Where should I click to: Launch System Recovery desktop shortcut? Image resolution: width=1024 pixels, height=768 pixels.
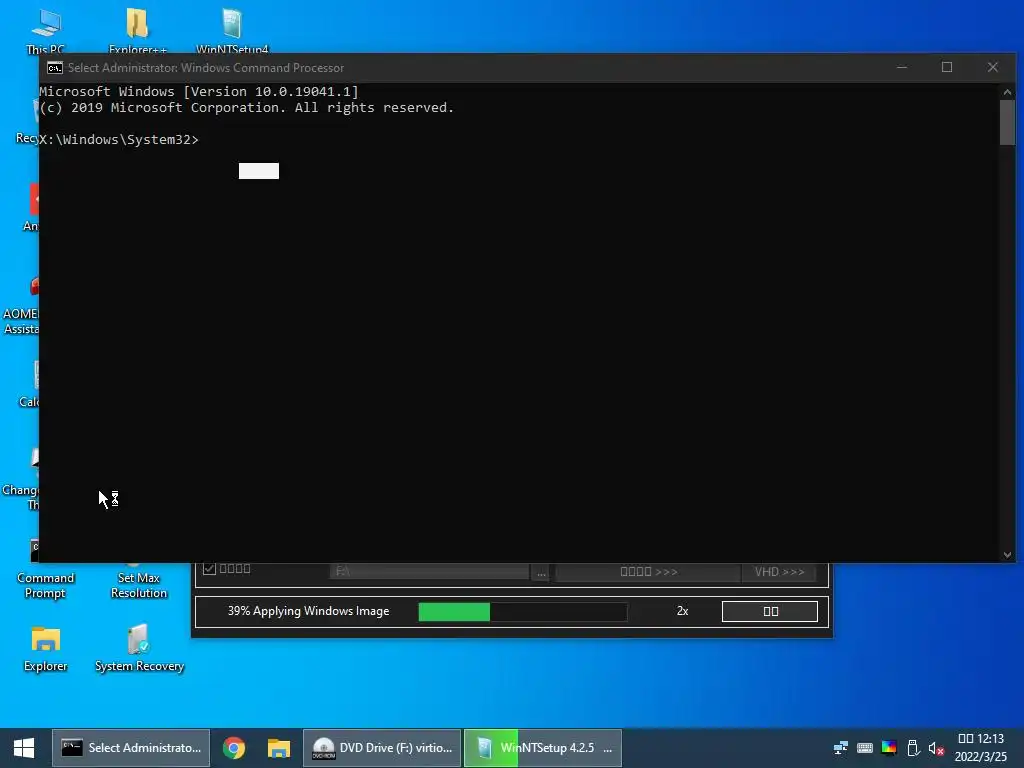pos(139,648)
